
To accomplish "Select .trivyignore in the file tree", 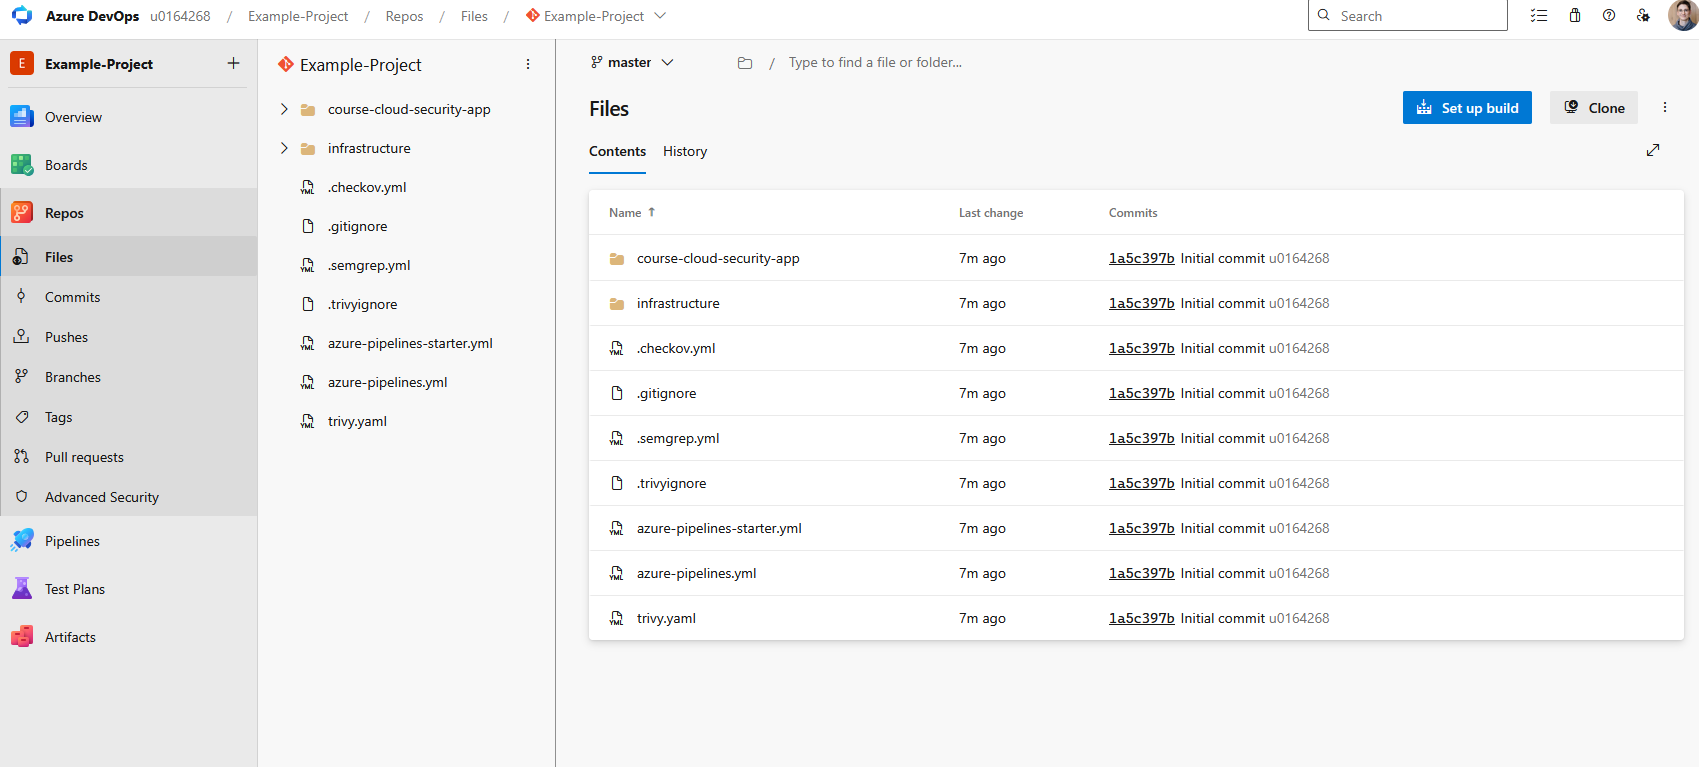I will click(362, 304).
